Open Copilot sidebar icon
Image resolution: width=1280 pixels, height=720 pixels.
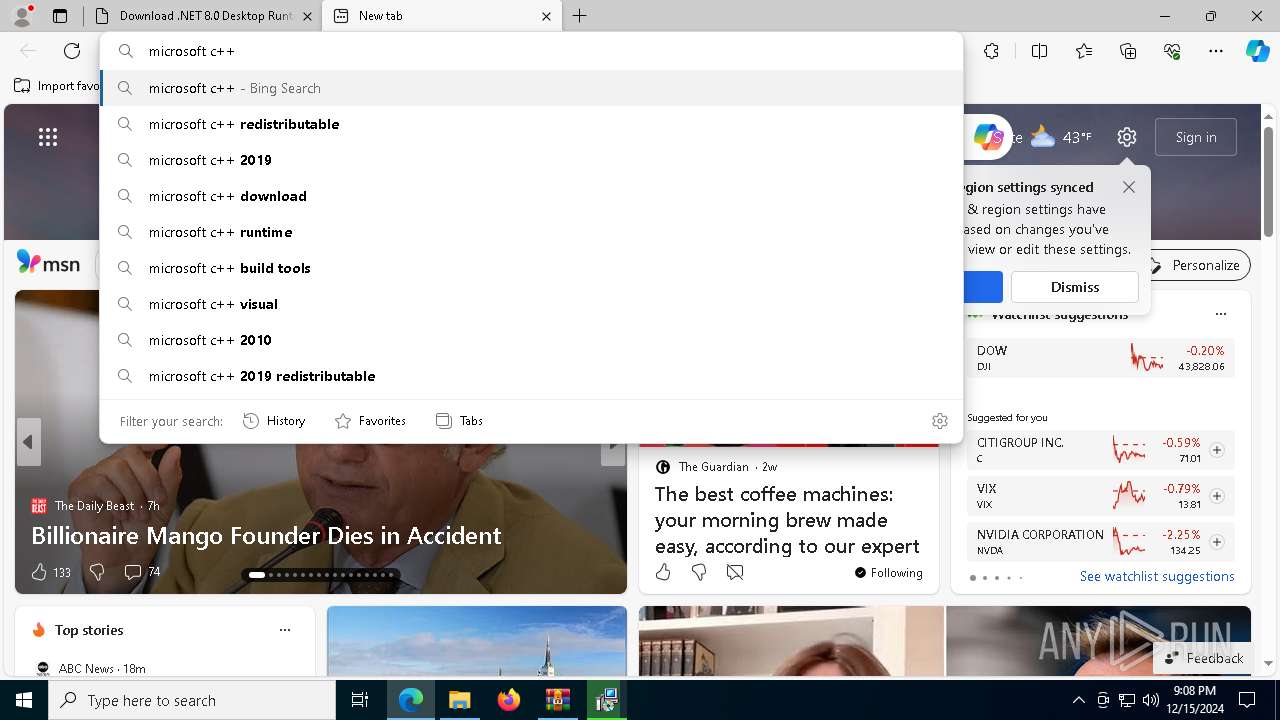pyautogui.click(x=1257, y=51)
